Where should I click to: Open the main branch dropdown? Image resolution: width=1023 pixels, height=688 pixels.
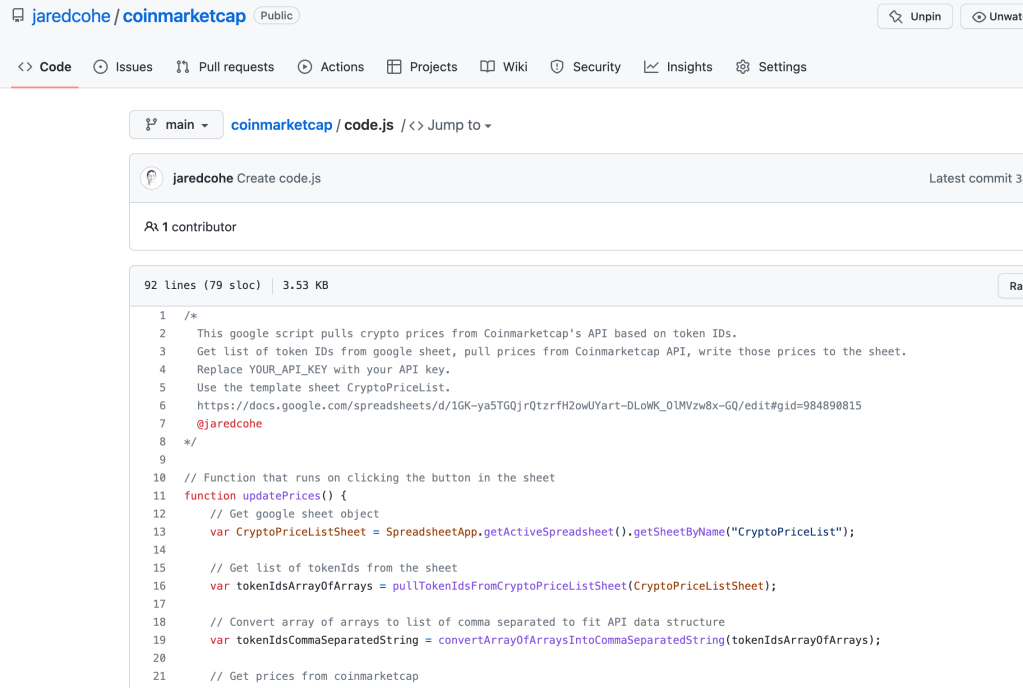coord(176,125)
